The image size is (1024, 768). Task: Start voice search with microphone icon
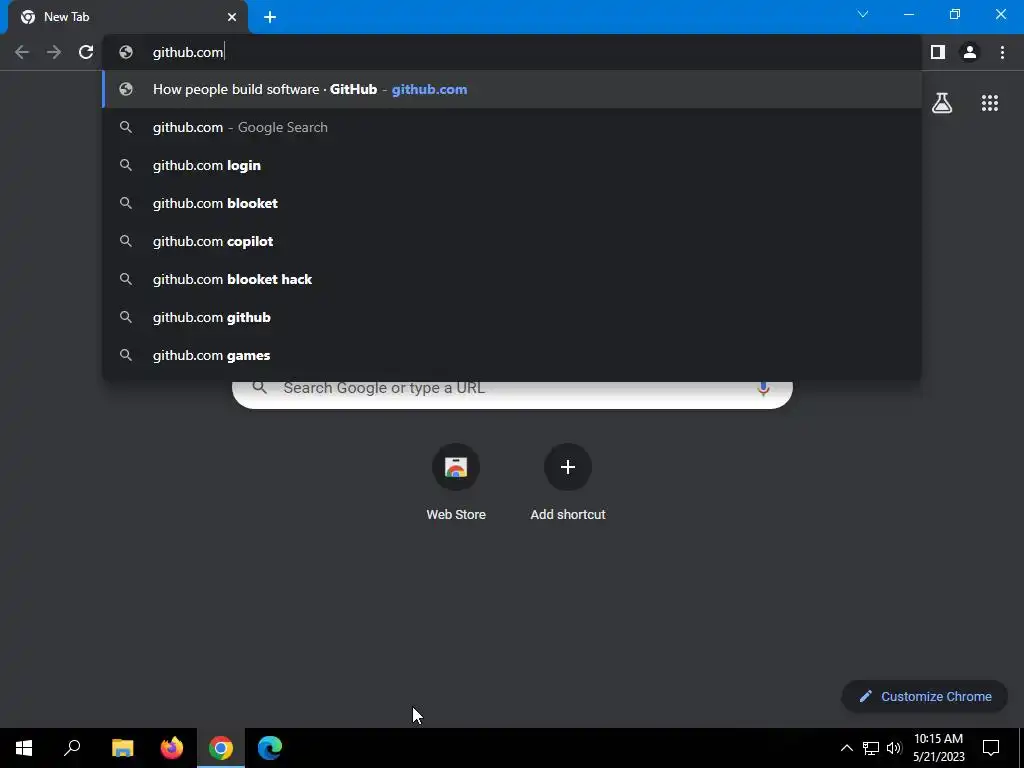(763, 389)
